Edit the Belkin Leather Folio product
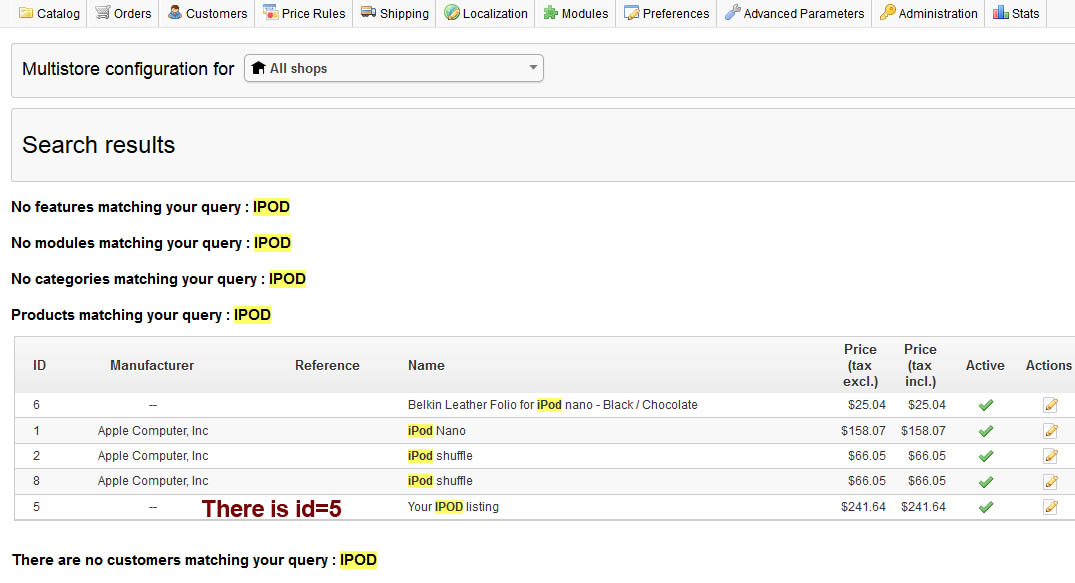 pos(1050,405)
